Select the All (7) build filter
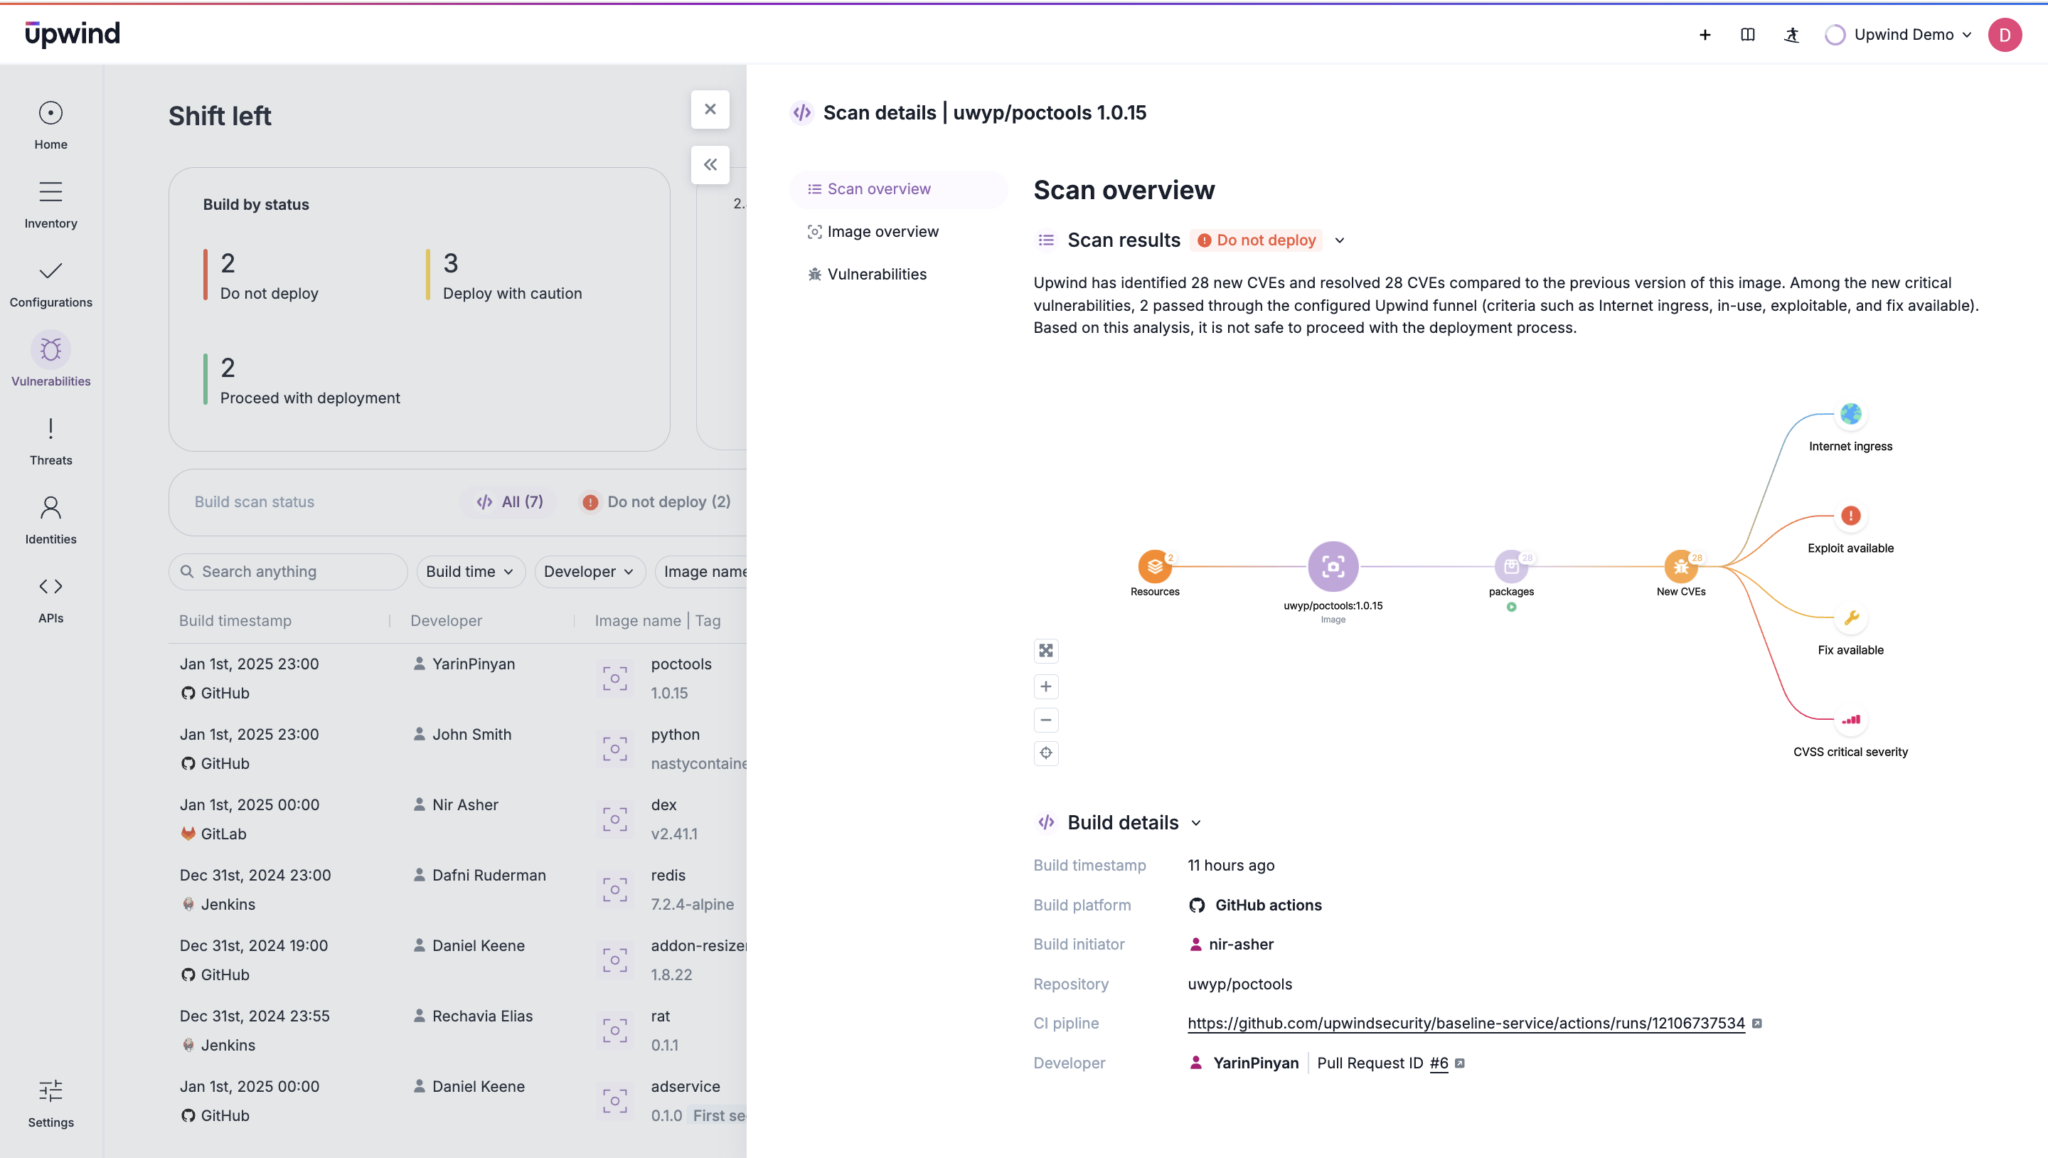The width and height of the screenshot is (2048, 1158). coord(510,502)
